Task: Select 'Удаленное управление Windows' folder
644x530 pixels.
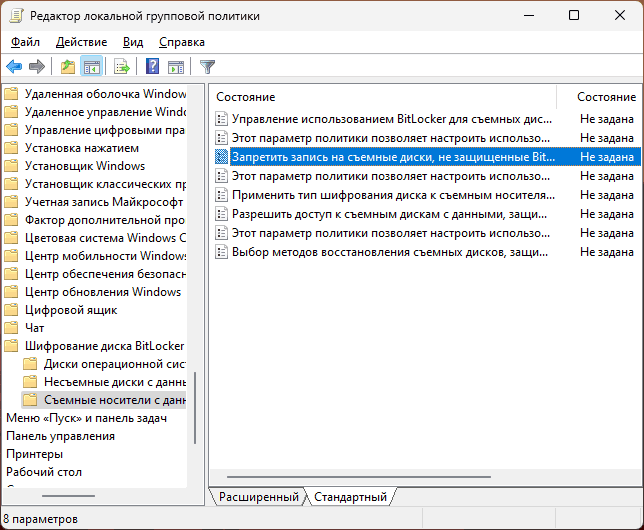Action: pos(106,112)
